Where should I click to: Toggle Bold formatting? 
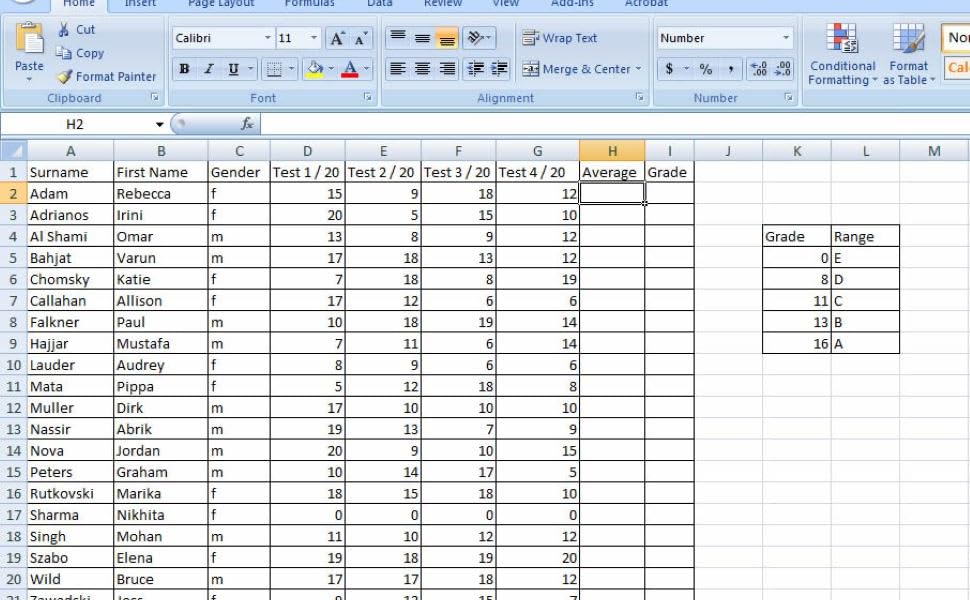pos(183,69)
